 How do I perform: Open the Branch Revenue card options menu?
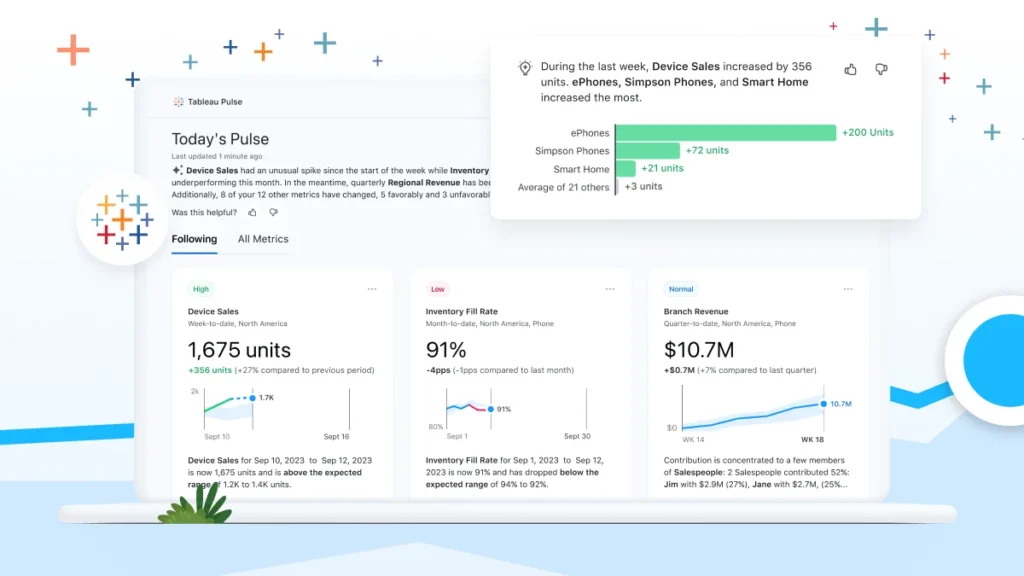[x=847, y=288]
